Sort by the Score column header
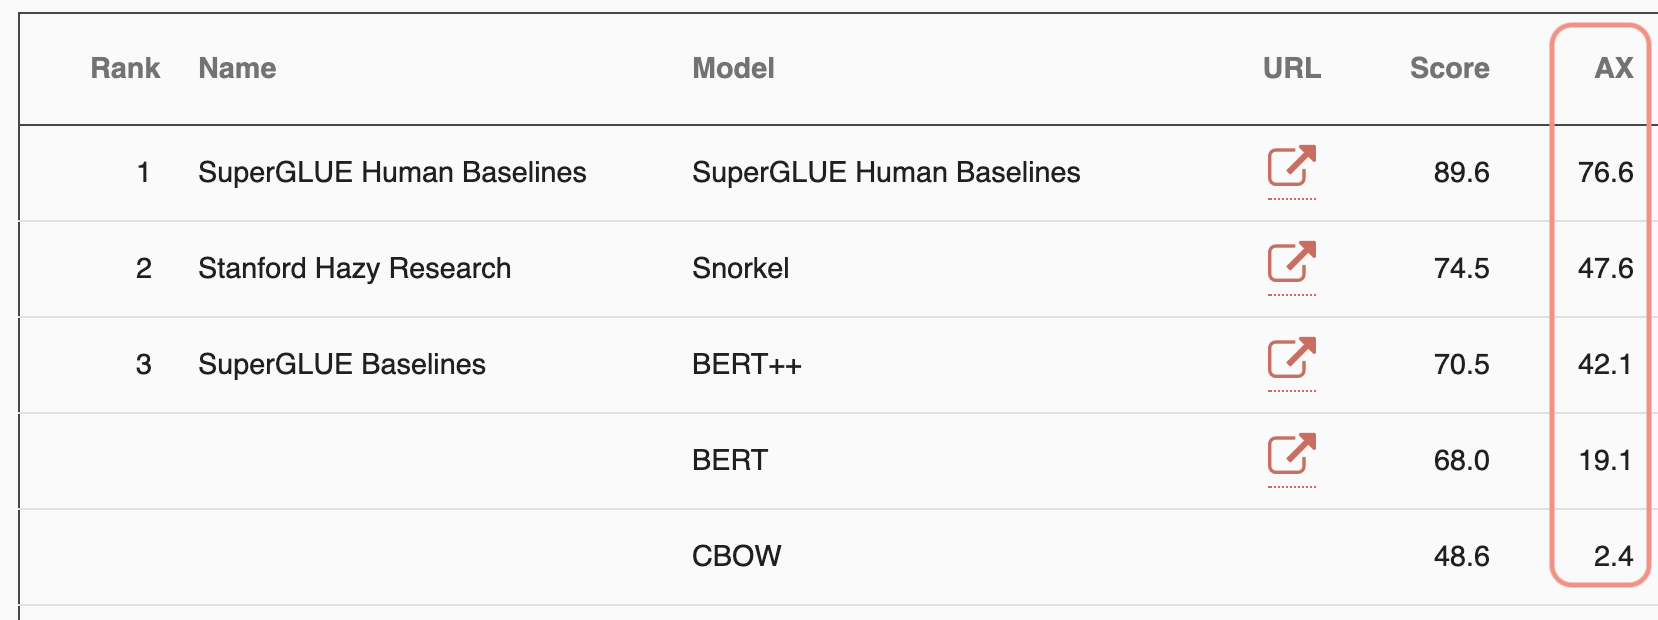This screenshot has height=620, width=1658. 1449,68
